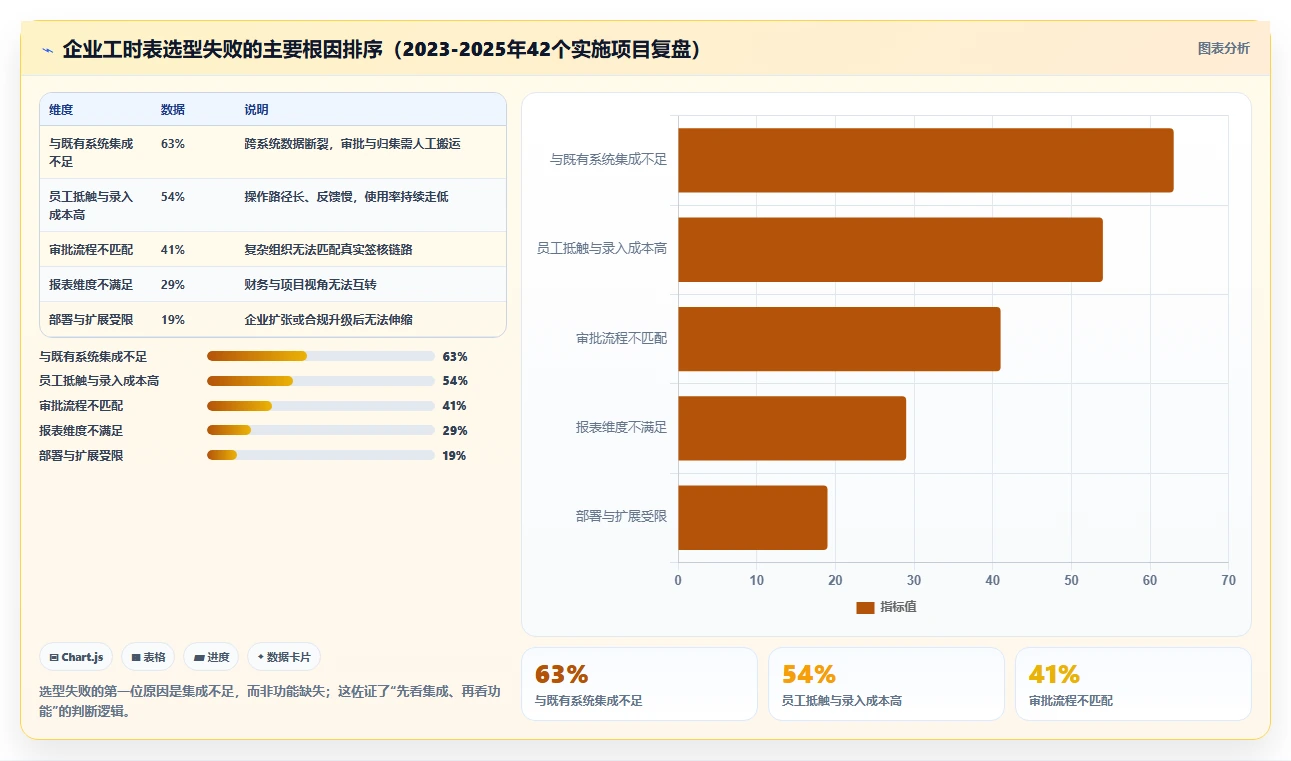Click the 员工抵触与录入成本高 progress bar

[320, 381]
